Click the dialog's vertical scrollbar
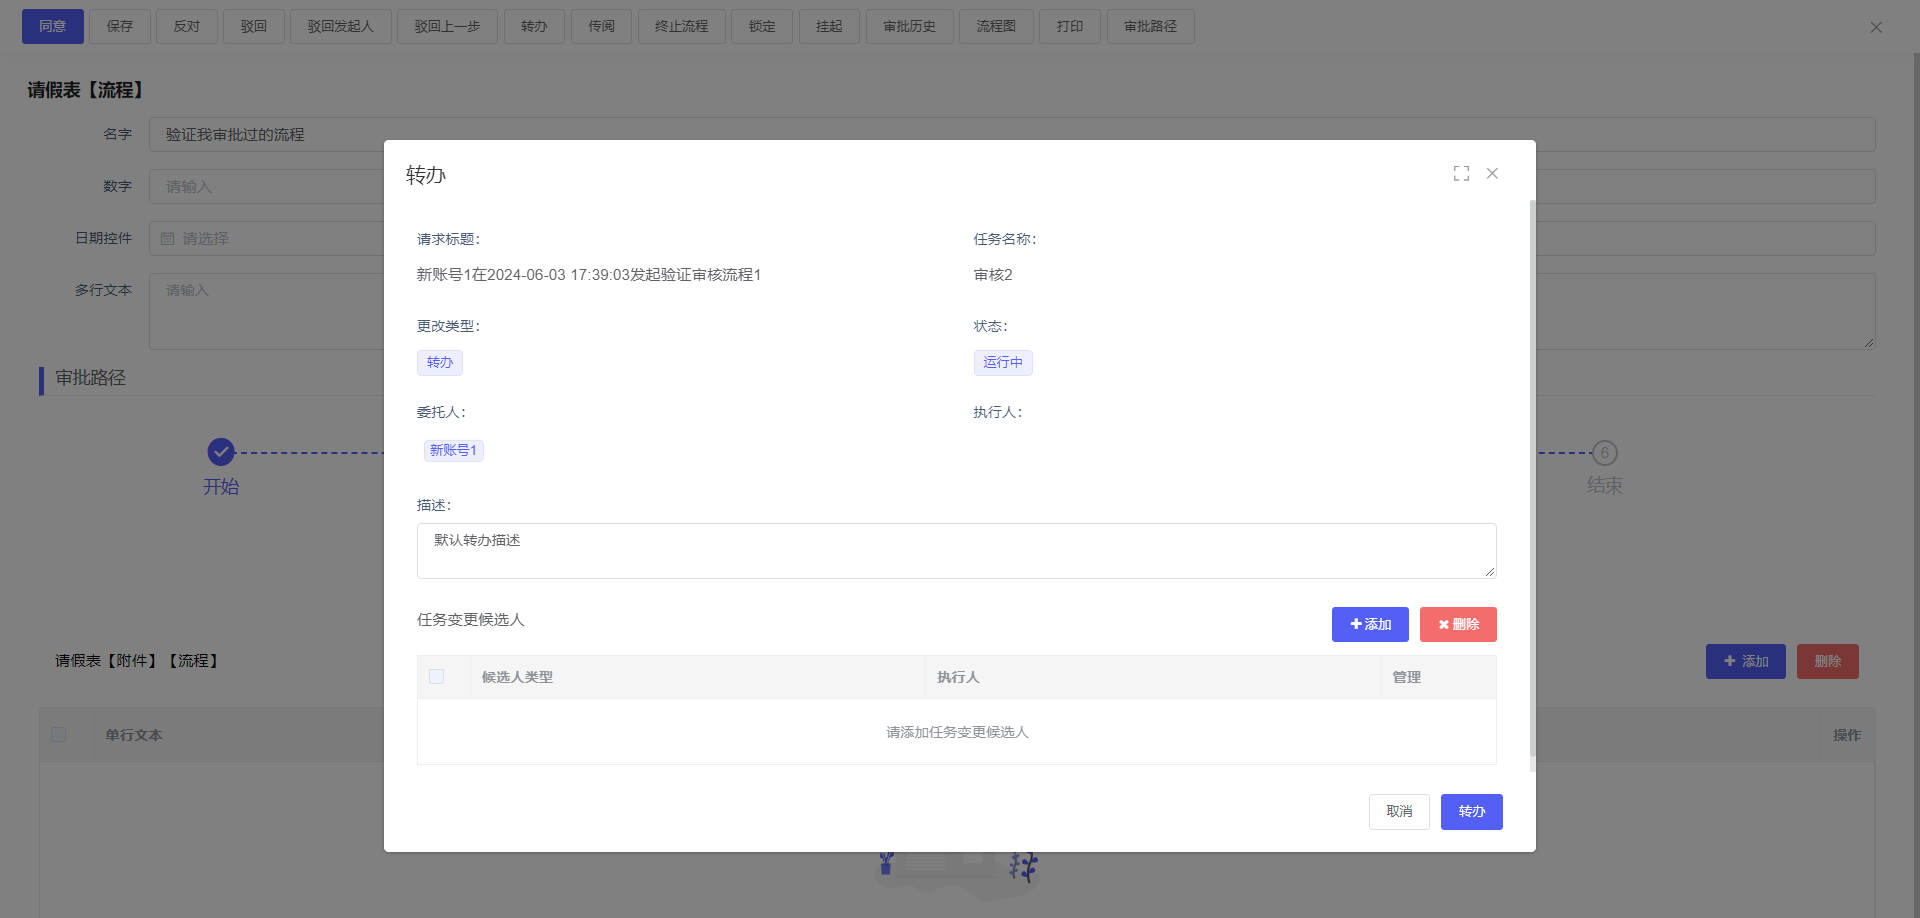The height and width of the screenshot is (918, 1920). [x=1531, y=480]
